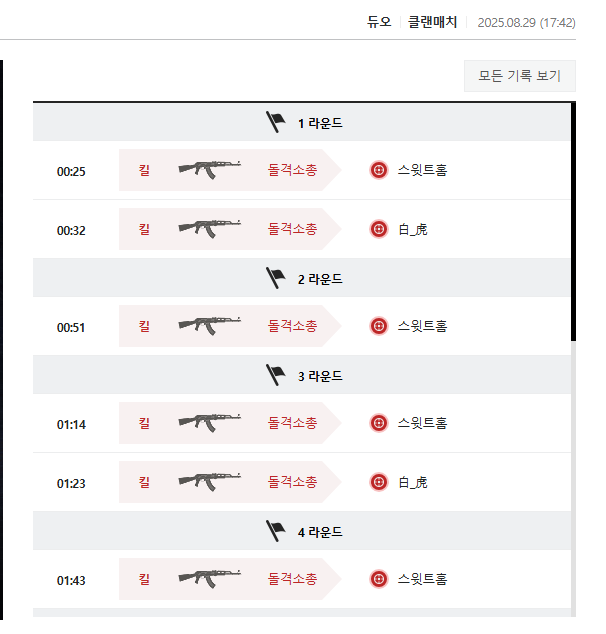Click the 돌격소총 label in the 00:51 row
606x634 pixels.
coord(293,326)
